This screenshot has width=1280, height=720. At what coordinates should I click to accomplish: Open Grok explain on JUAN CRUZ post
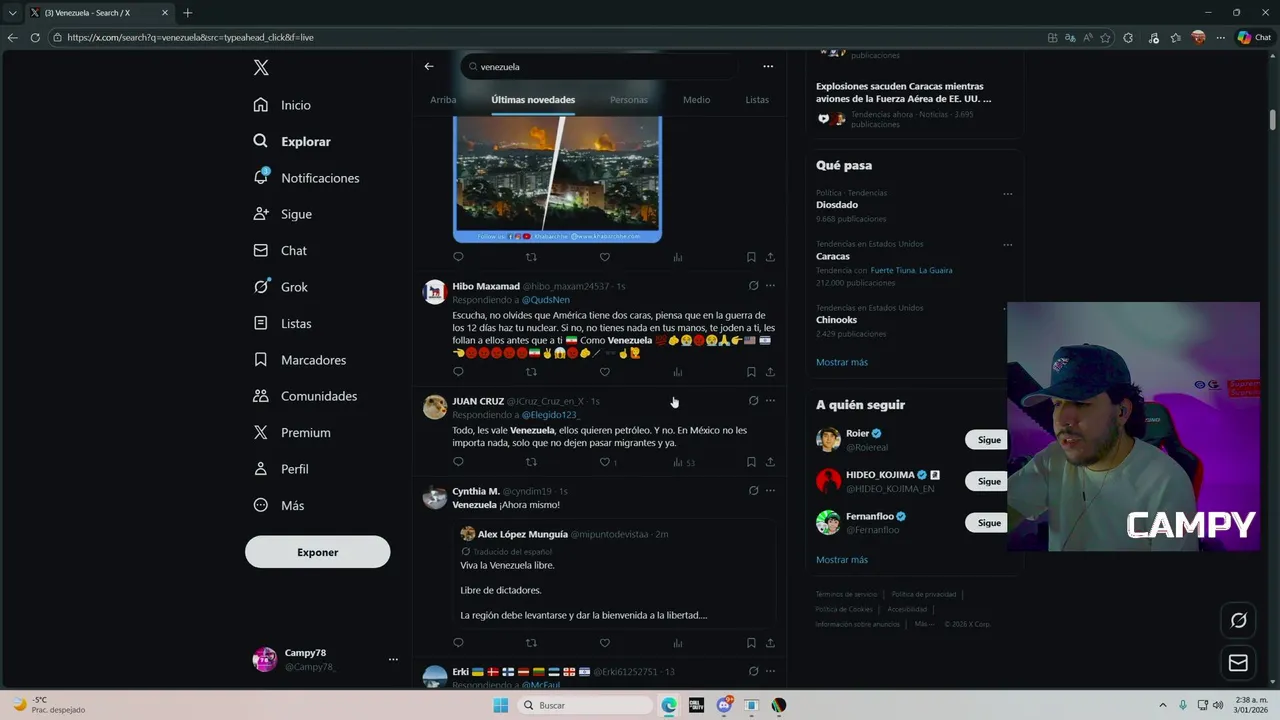coord(753,401)
